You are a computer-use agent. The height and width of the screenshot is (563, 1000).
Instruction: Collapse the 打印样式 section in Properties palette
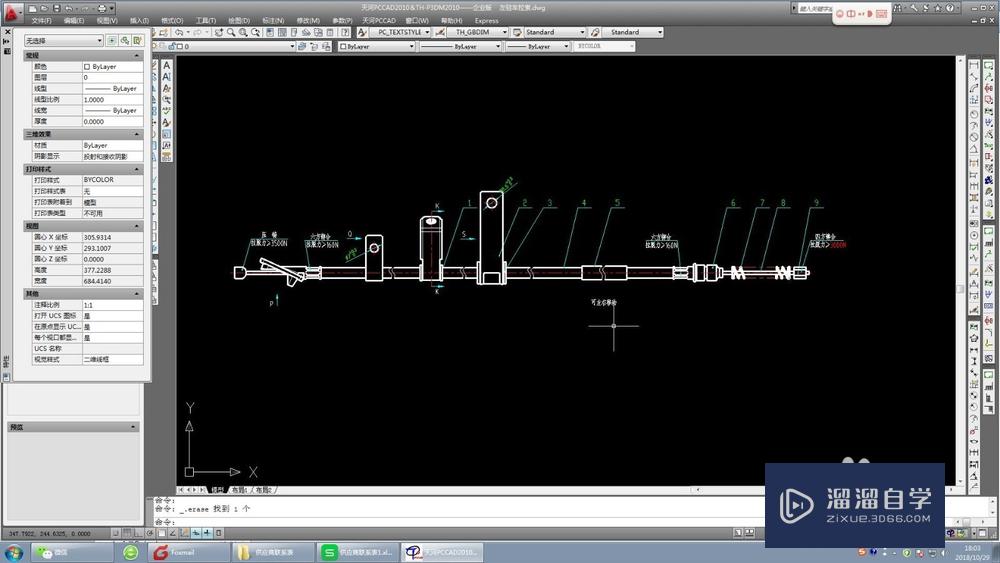[136, 169]
